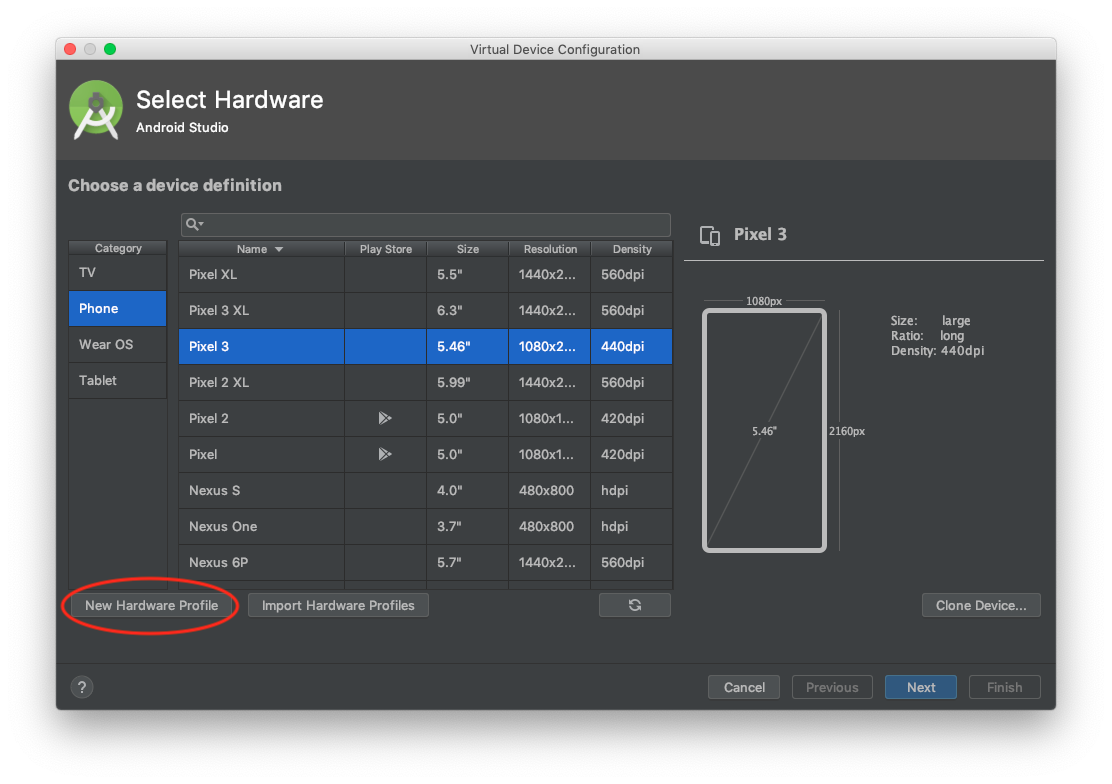Select the Pixel 2 device name

(x=208, y=419)
